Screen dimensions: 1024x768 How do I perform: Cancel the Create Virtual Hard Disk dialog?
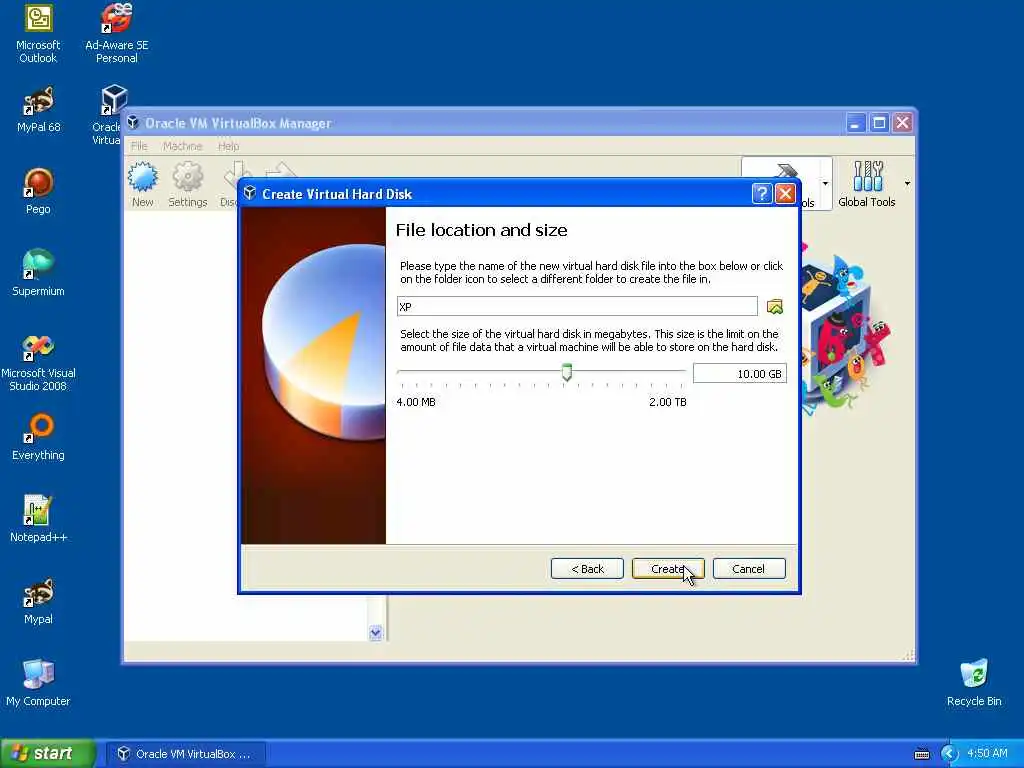[x=748, y=569]
